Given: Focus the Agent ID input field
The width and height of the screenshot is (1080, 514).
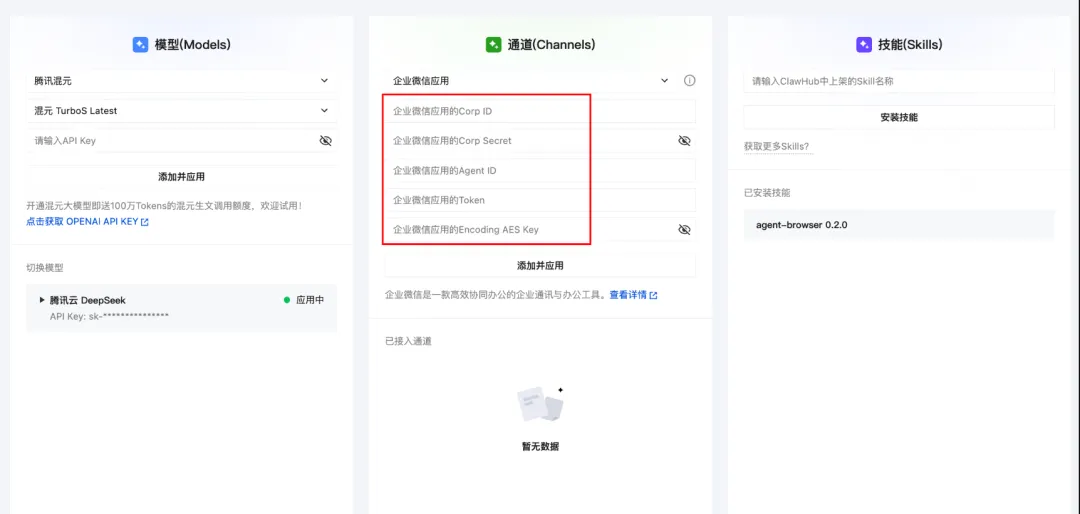Looking at the screenshot, I should click(540, 170).
